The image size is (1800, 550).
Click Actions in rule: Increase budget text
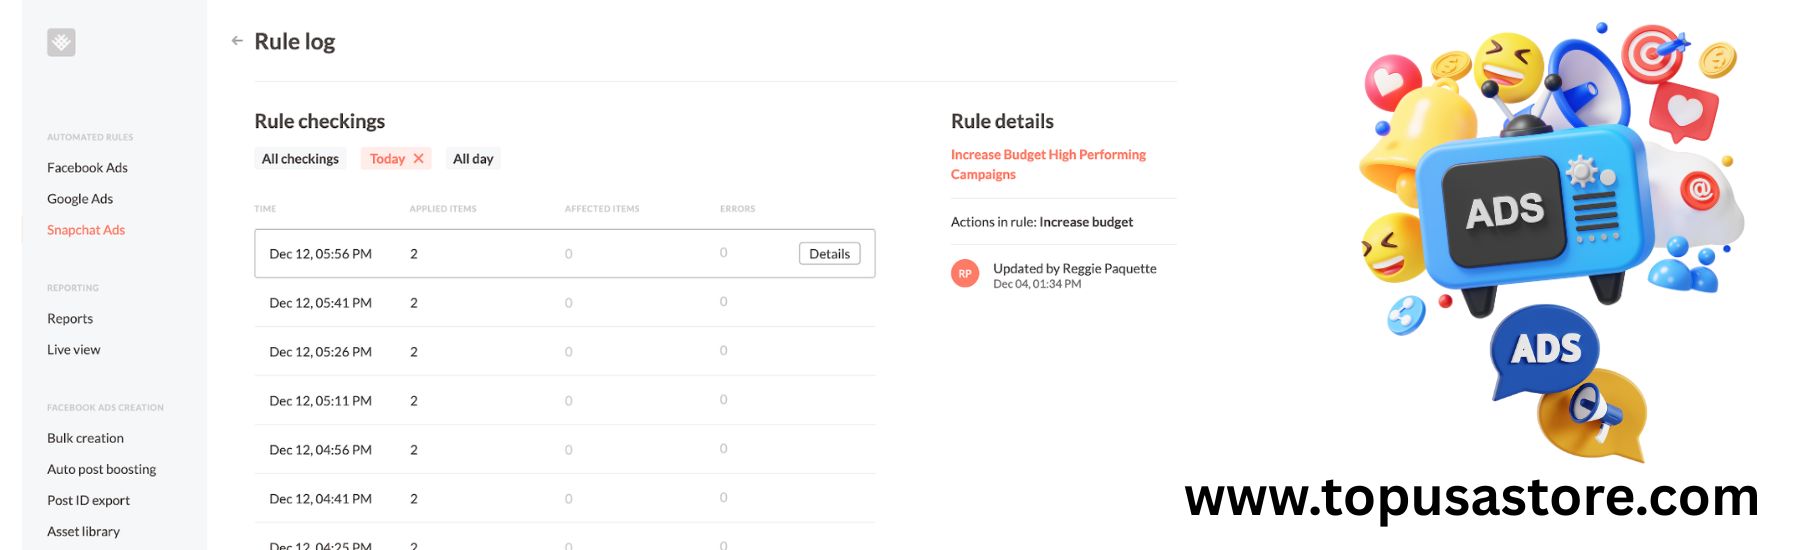pos(1042,222)
